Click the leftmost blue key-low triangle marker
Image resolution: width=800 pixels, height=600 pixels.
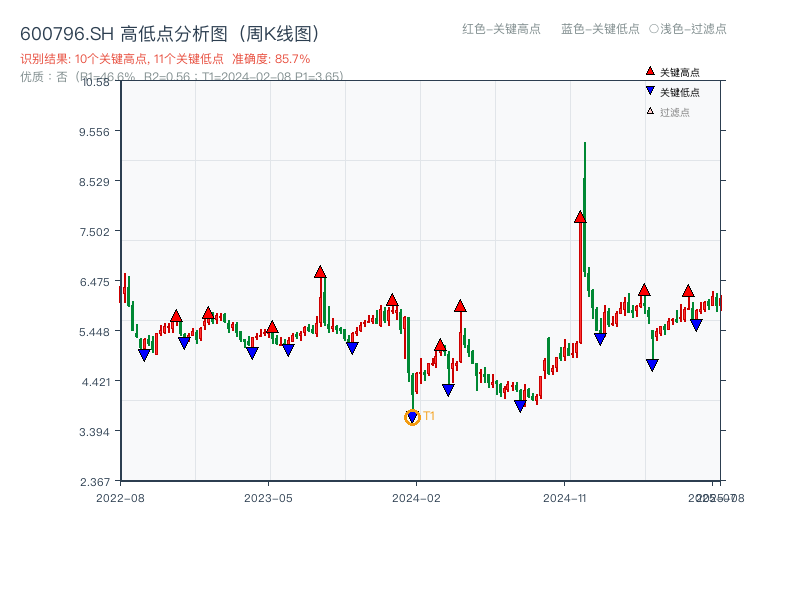144,354
